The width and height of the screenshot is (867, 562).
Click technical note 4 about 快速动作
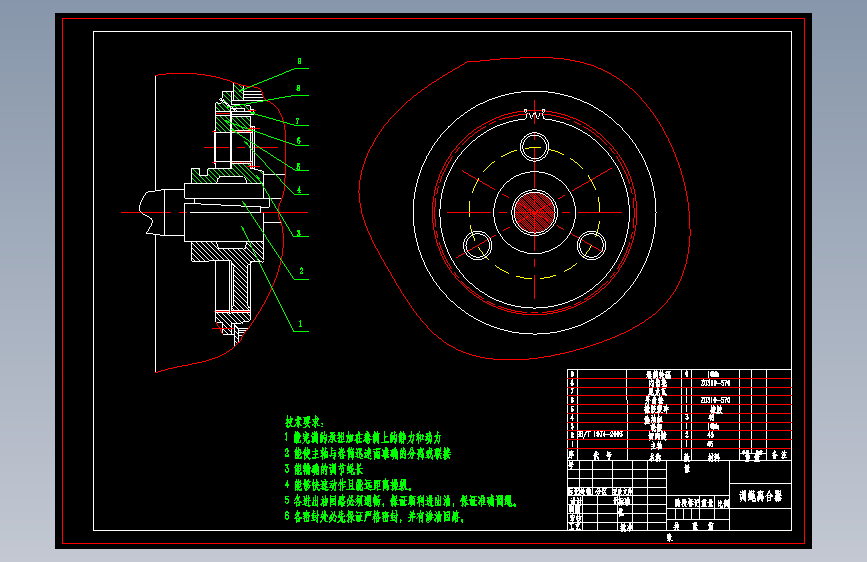[348, 485]
